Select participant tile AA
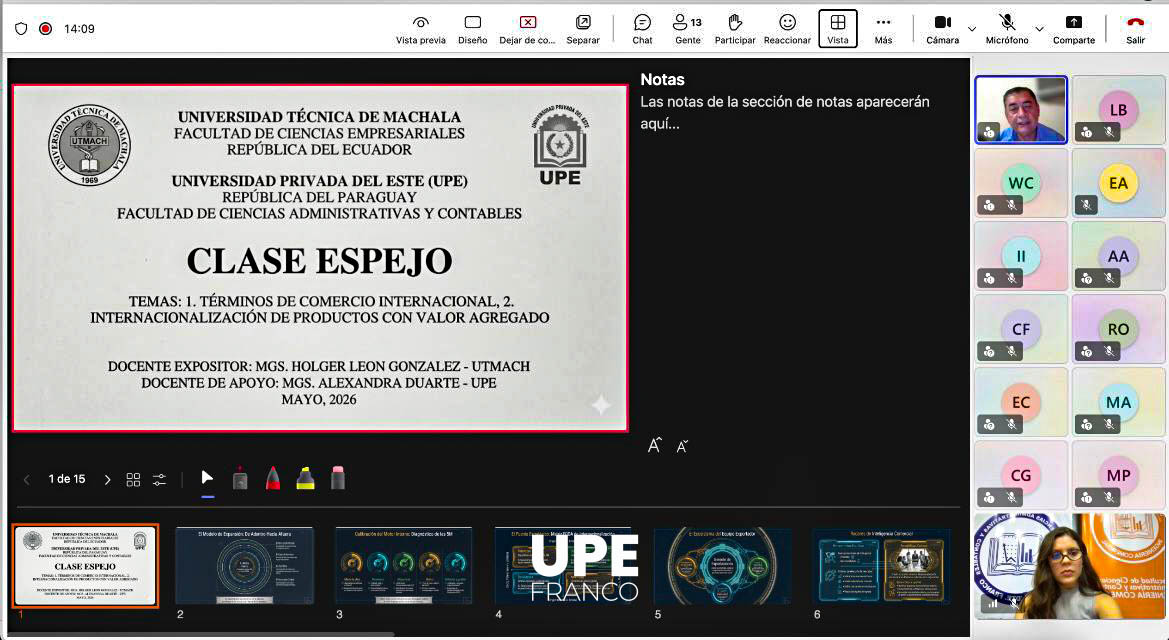Screen dimensions: 1169x640 click(x=1118, y=256)
